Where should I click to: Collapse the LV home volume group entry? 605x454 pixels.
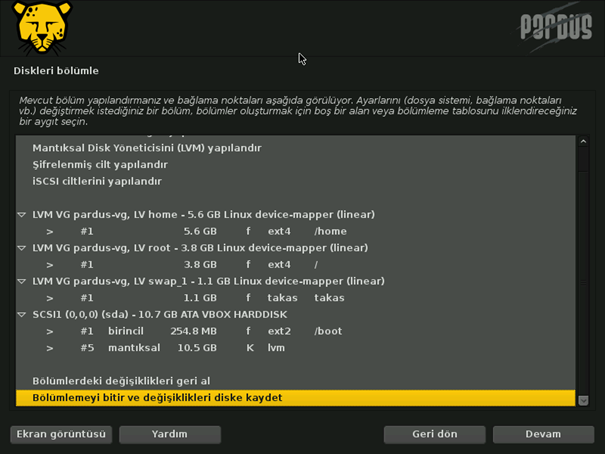click(x=22, y=215)
